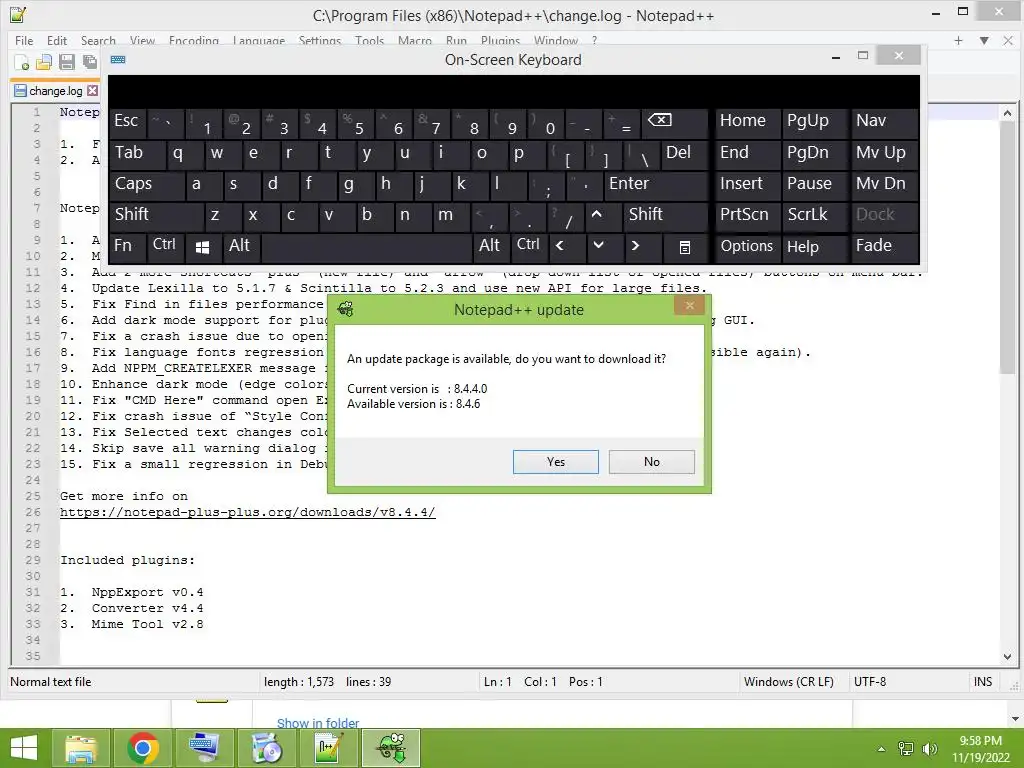The height and width of the screenshot is (768, 1024).
Task: Open the Notepad++ updater taskbar icon
Action: (391, 748)
